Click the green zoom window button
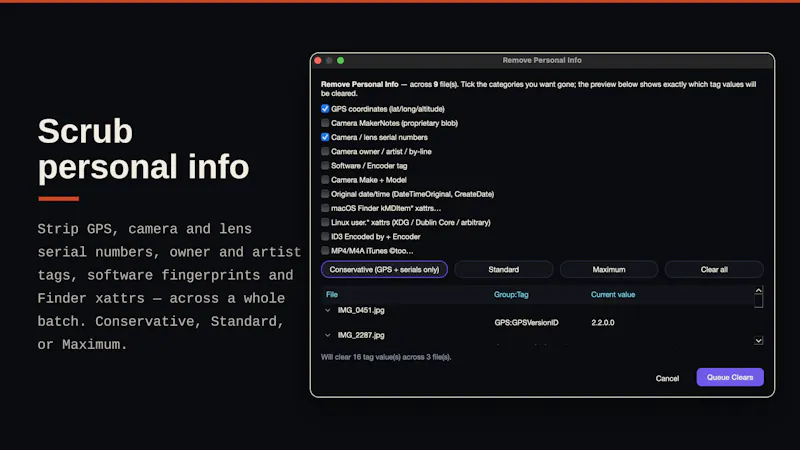The width and height of the screenshot is (800, 450). click(x=340, y=60)
